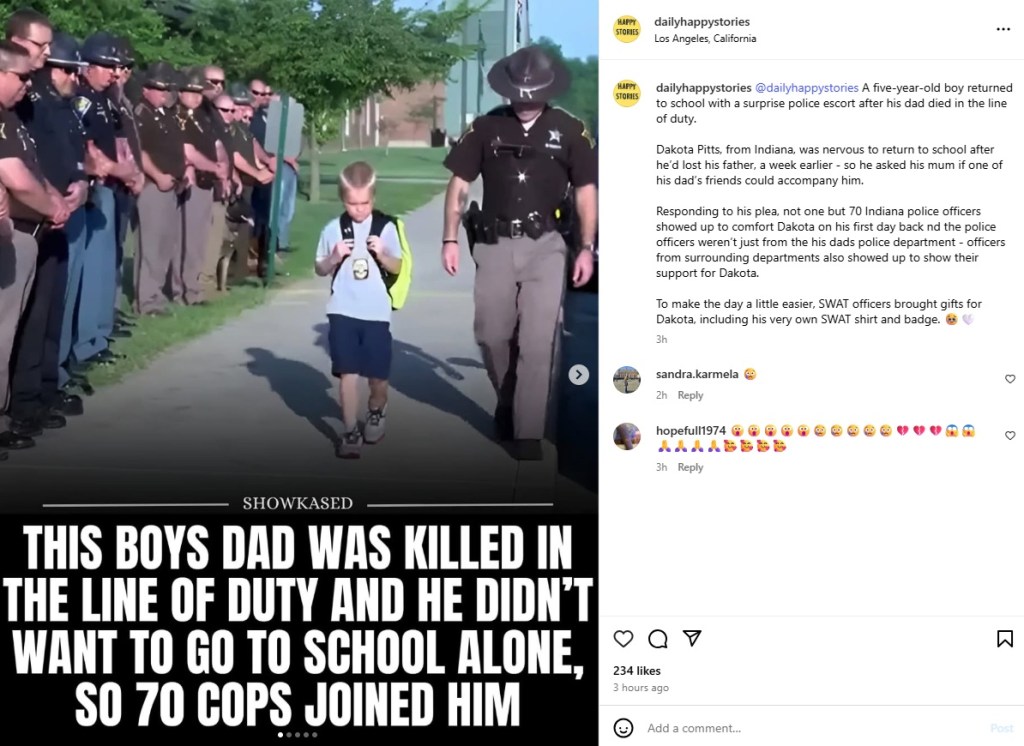The width and height of the screenshot is (1024, 746).
Task: Like sandra.karmela's comment
Action: pyautogui.click(x=1010, y=379)
